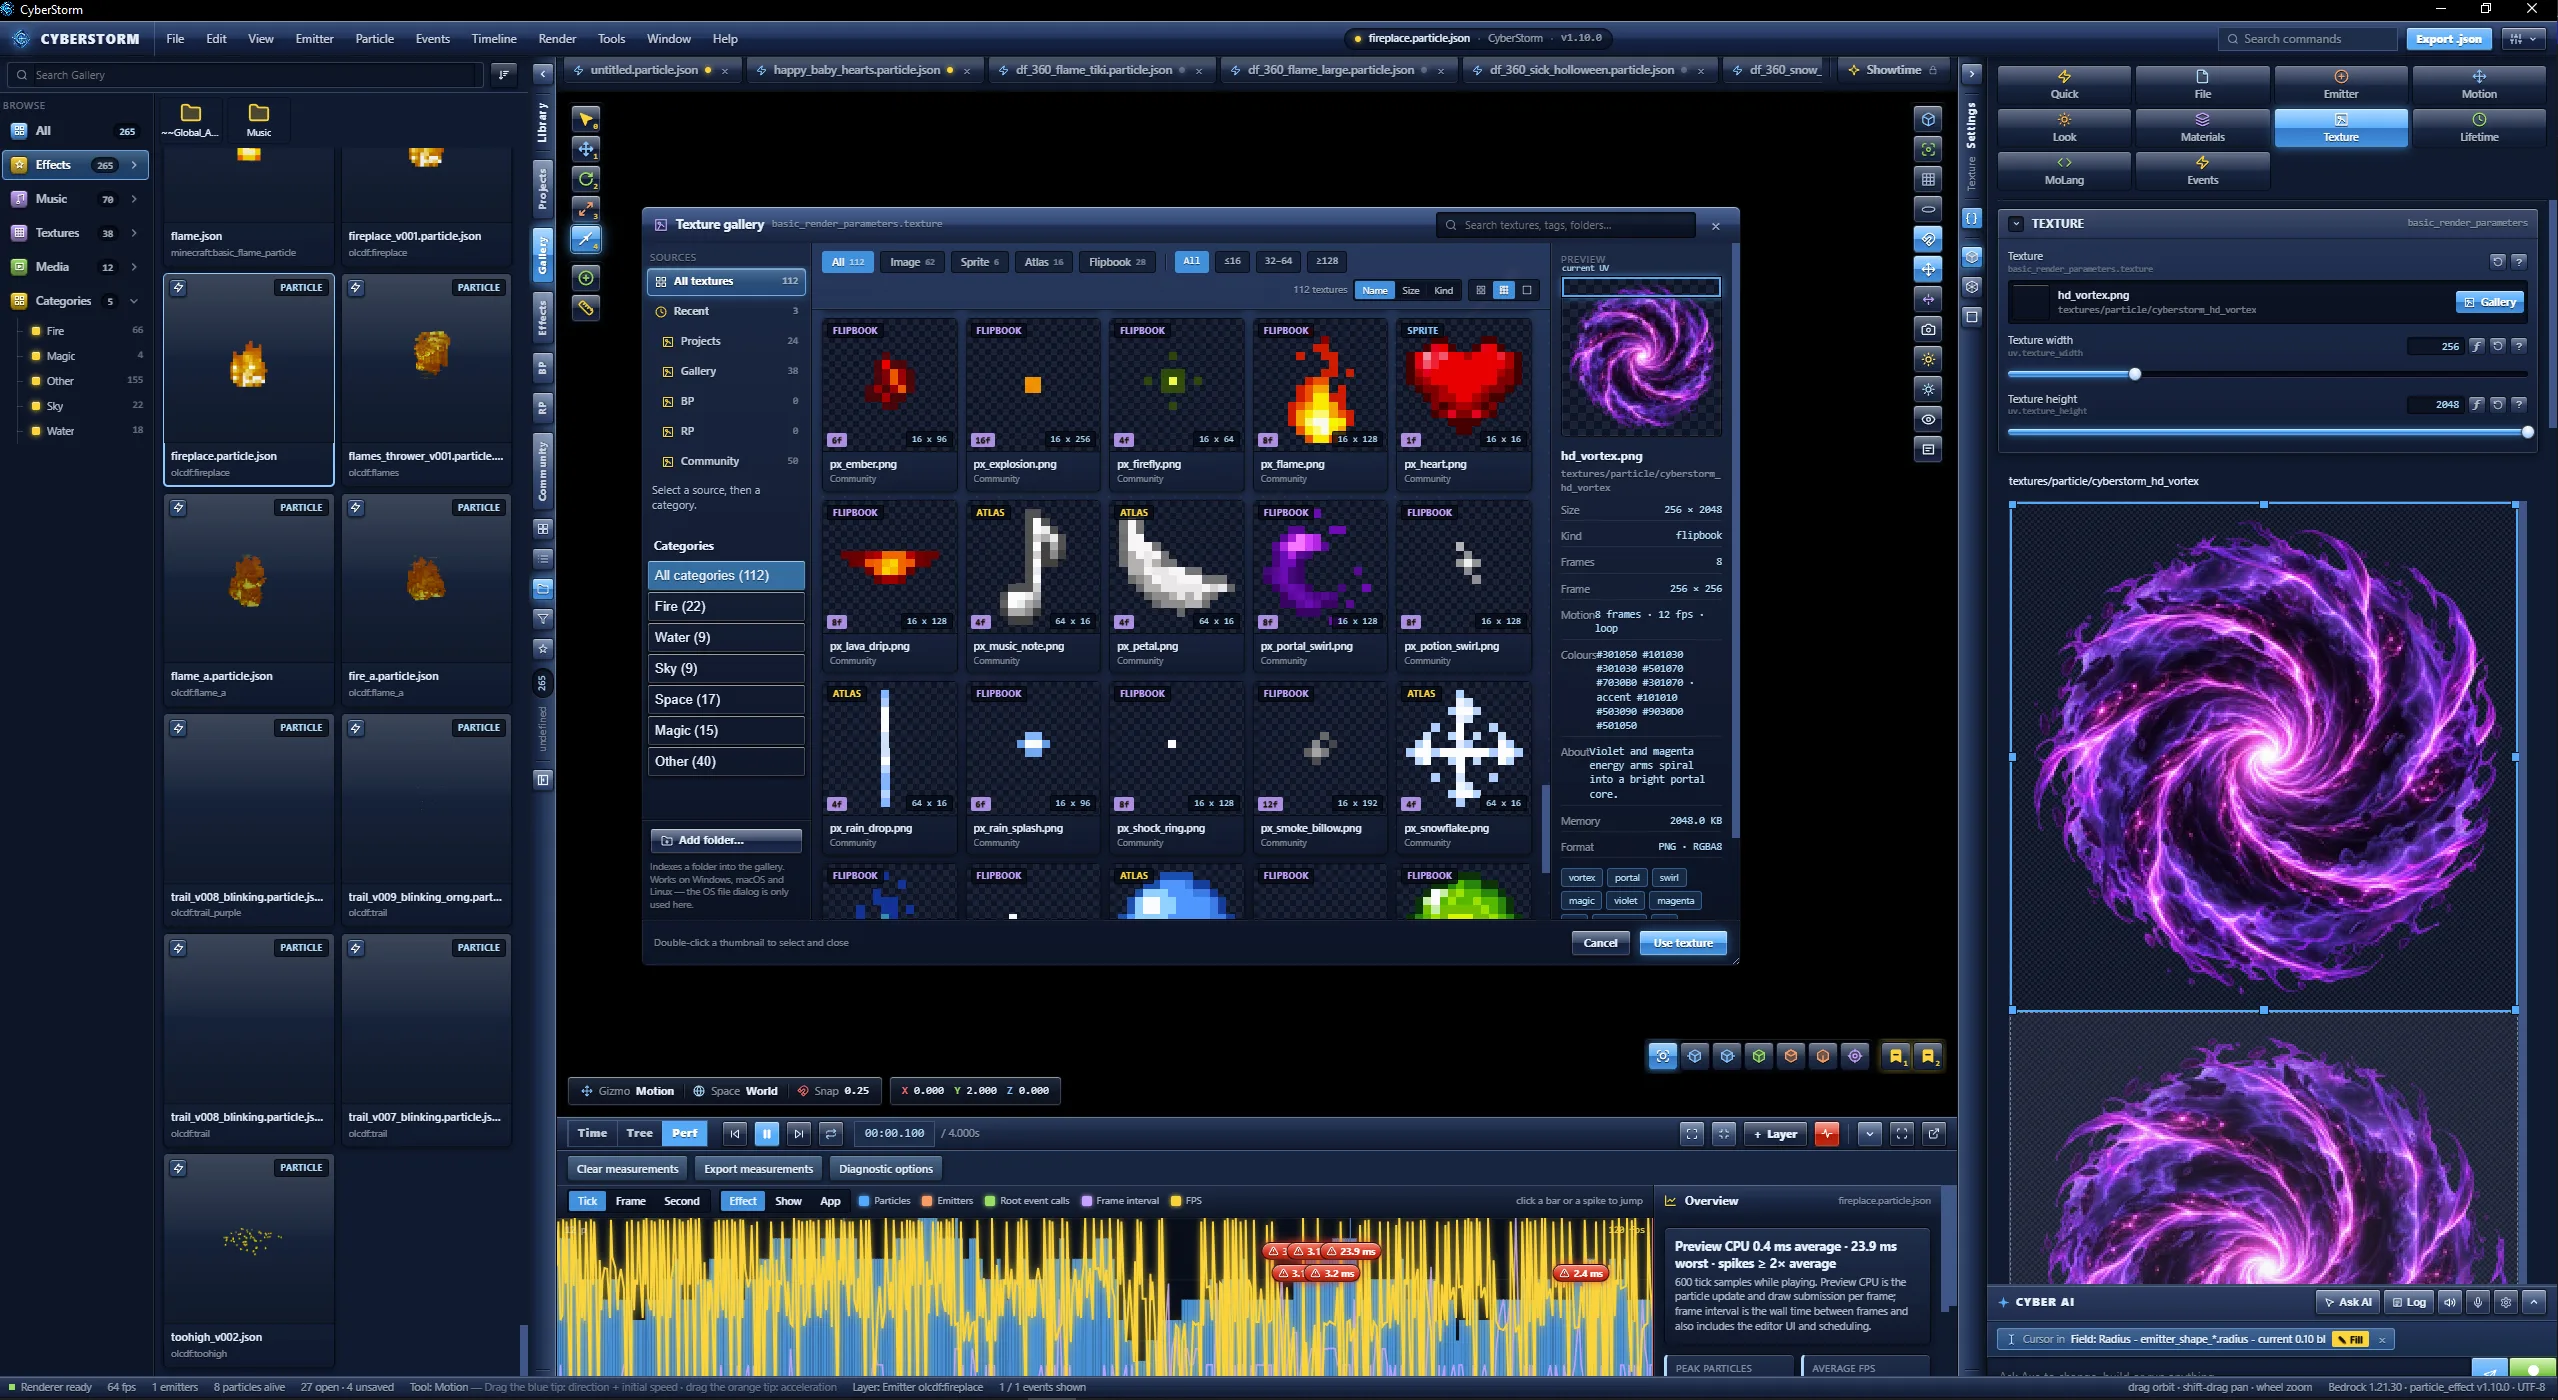Click the red pulse diagnostics icon on timeline

[x=1827, y=1133]
